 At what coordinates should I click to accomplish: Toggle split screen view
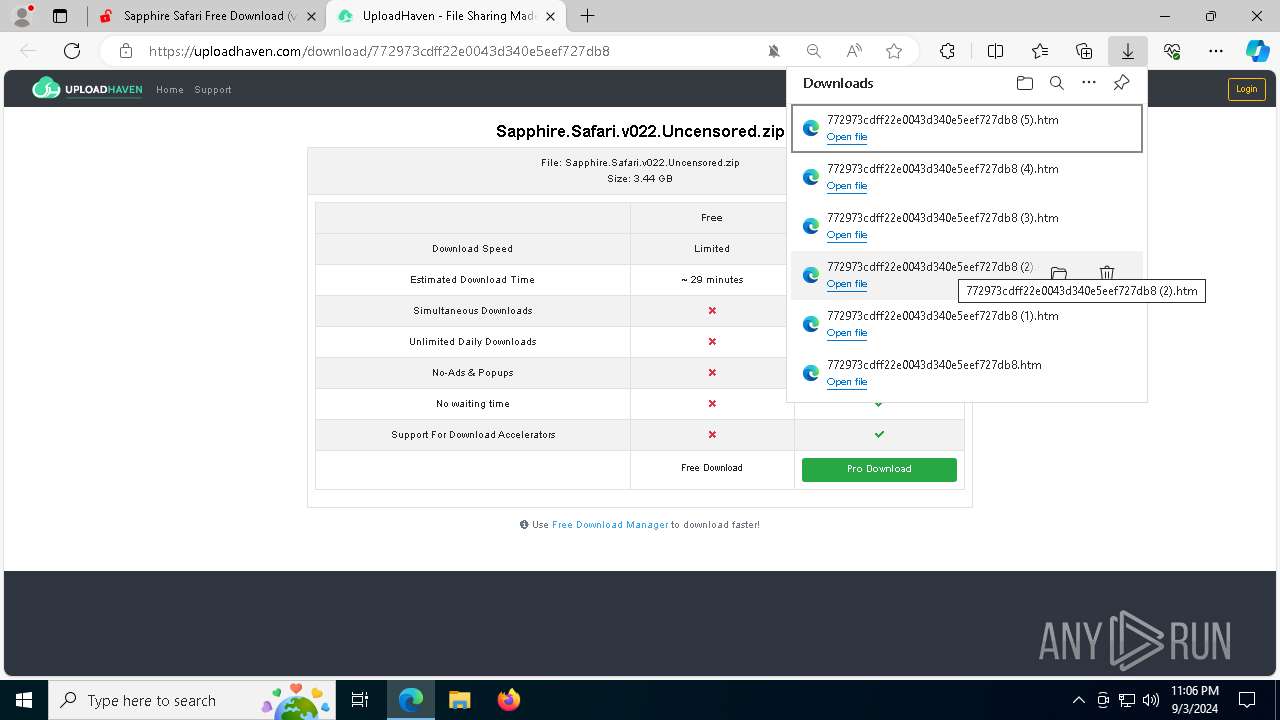point(995,51)
